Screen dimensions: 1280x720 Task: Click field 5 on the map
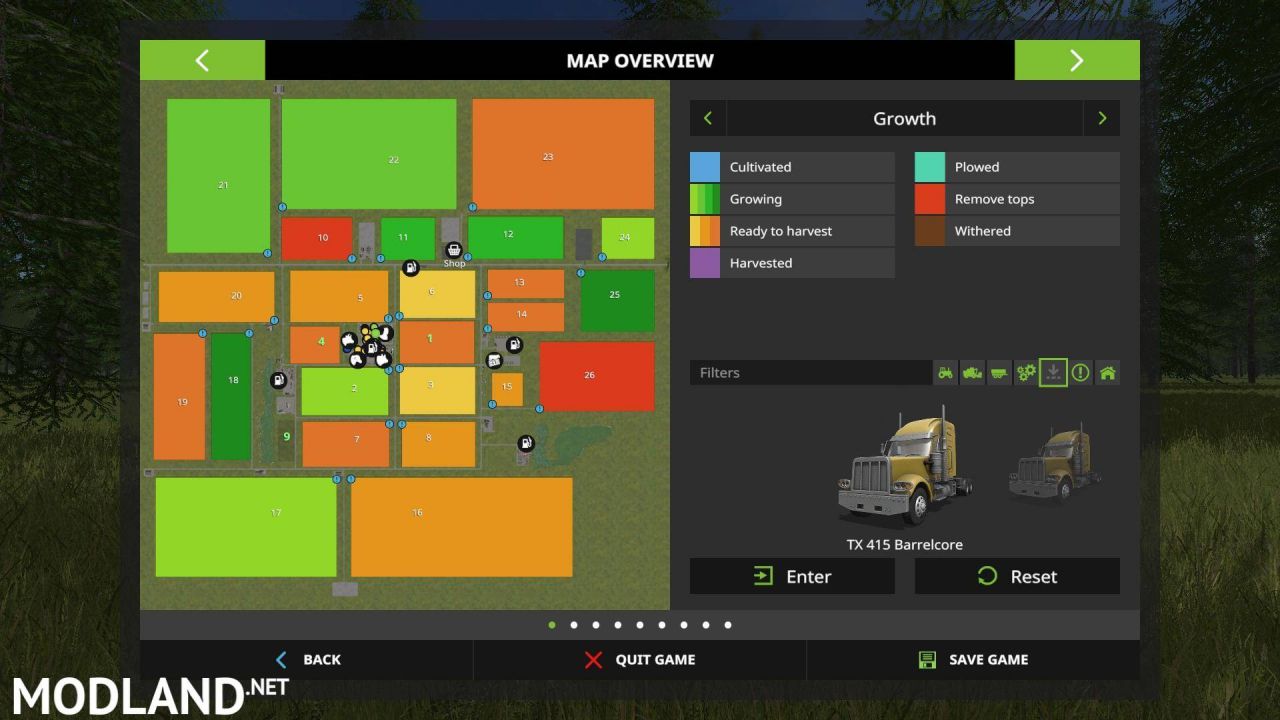339,296
